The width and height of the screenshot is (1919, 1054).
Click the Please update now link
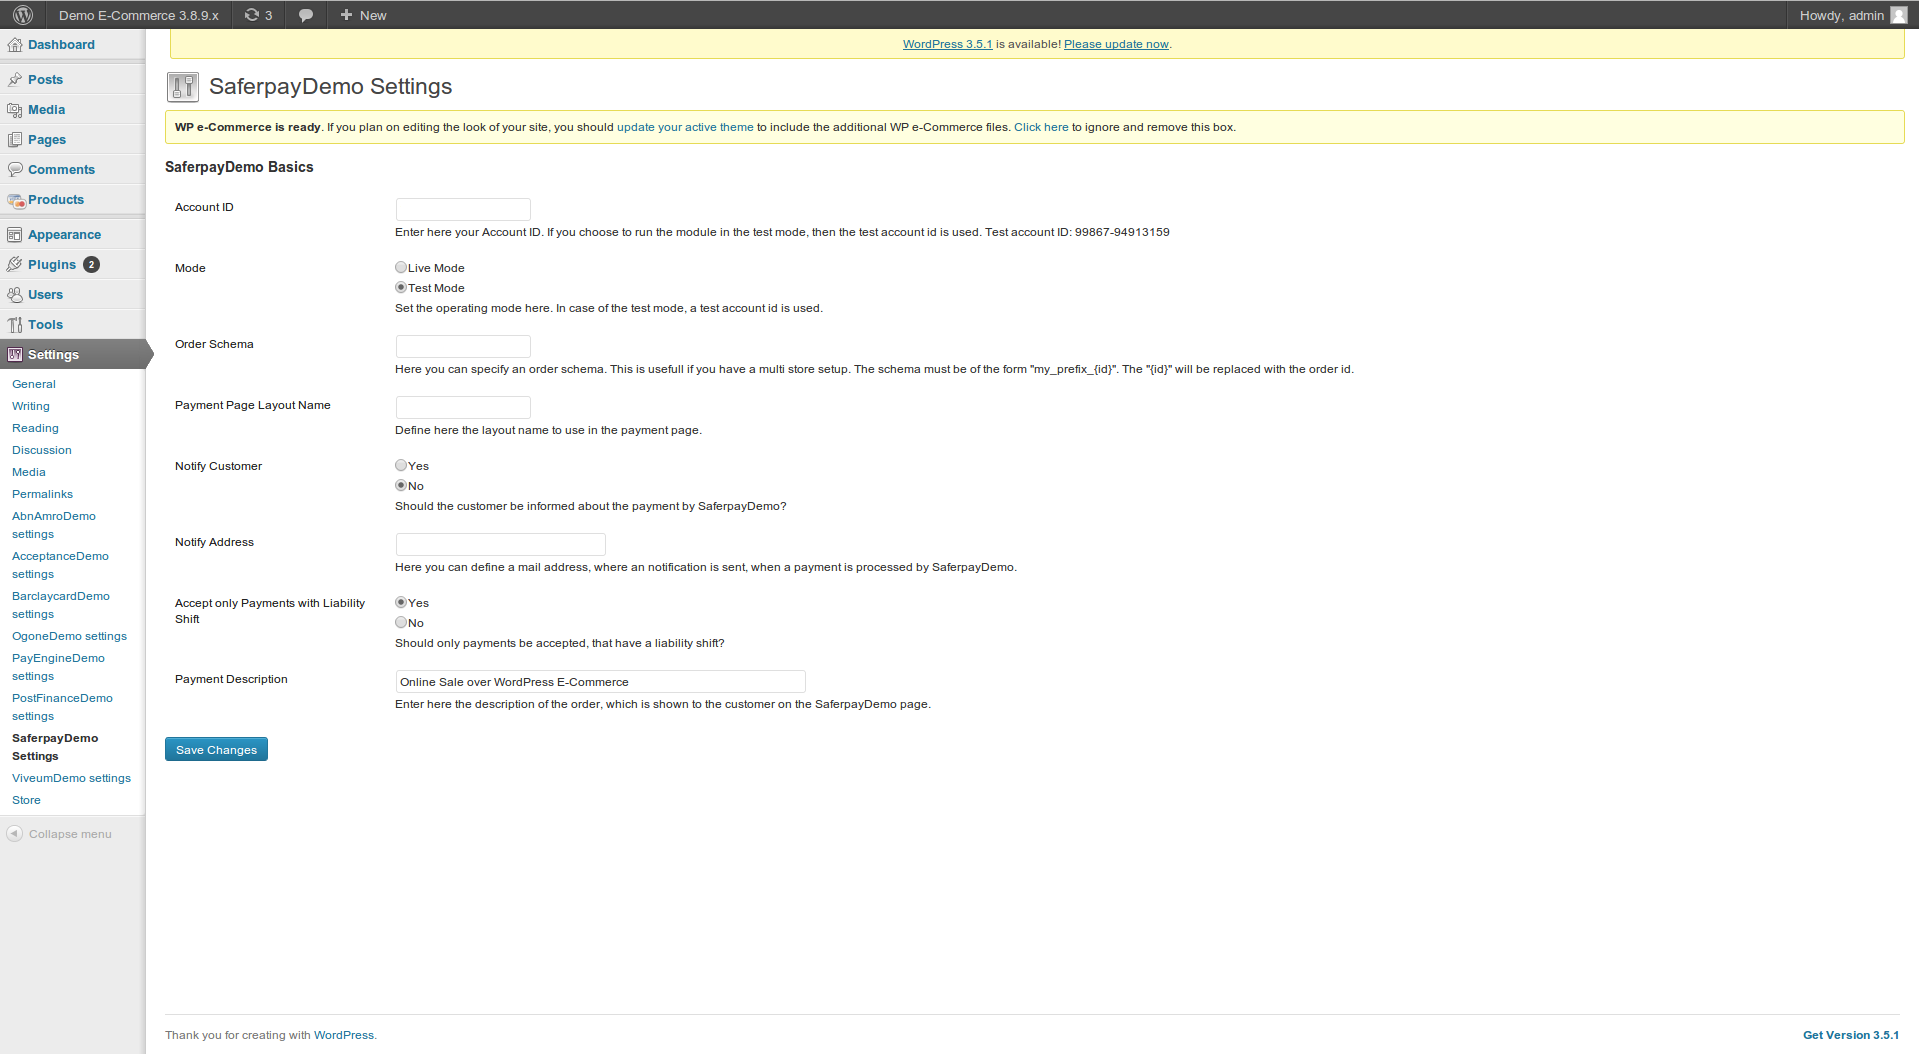tap(1116, 44)
